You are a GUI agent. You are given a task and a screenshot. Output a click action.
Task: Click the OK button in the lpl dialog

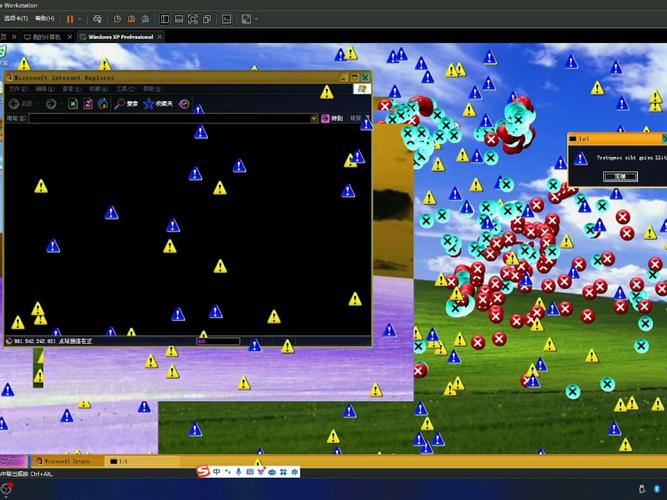[620, 176]
